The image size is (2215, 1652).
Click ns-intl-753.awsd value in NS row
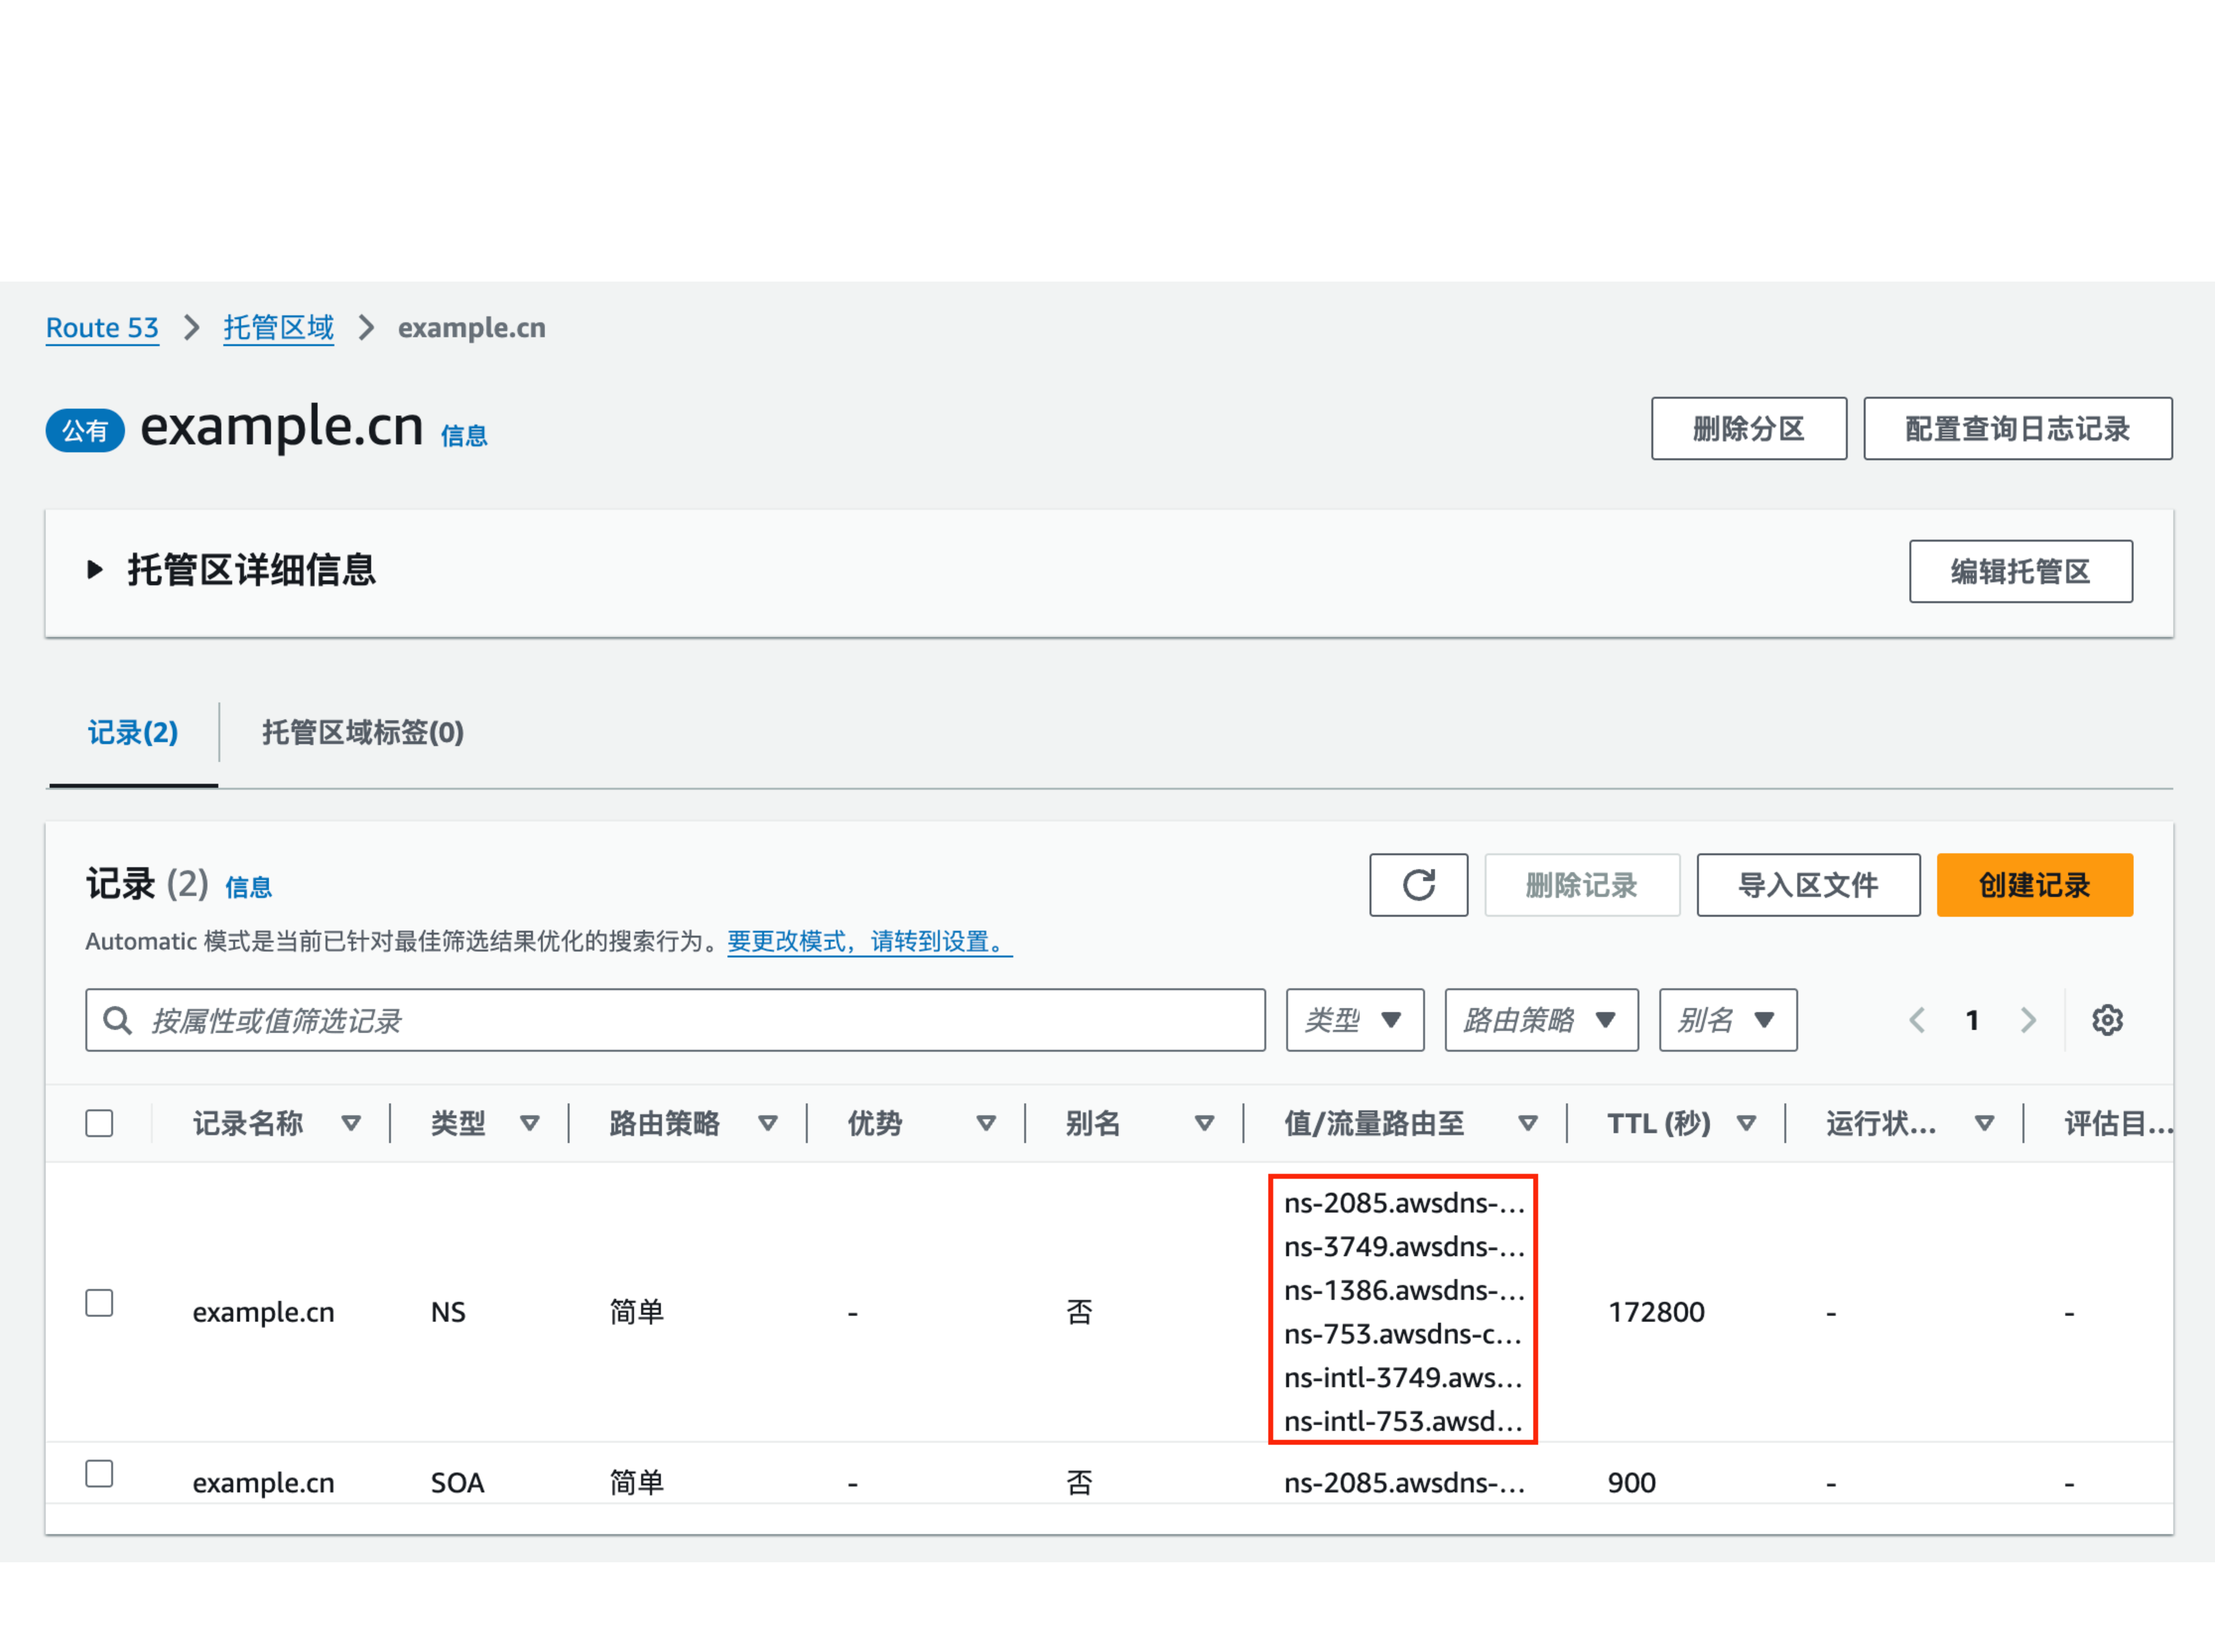pos(1403,1421)
